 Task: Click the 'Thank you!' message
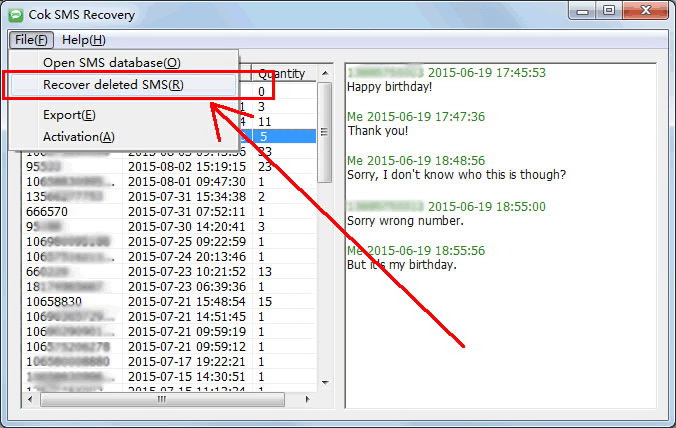[378, 131]
